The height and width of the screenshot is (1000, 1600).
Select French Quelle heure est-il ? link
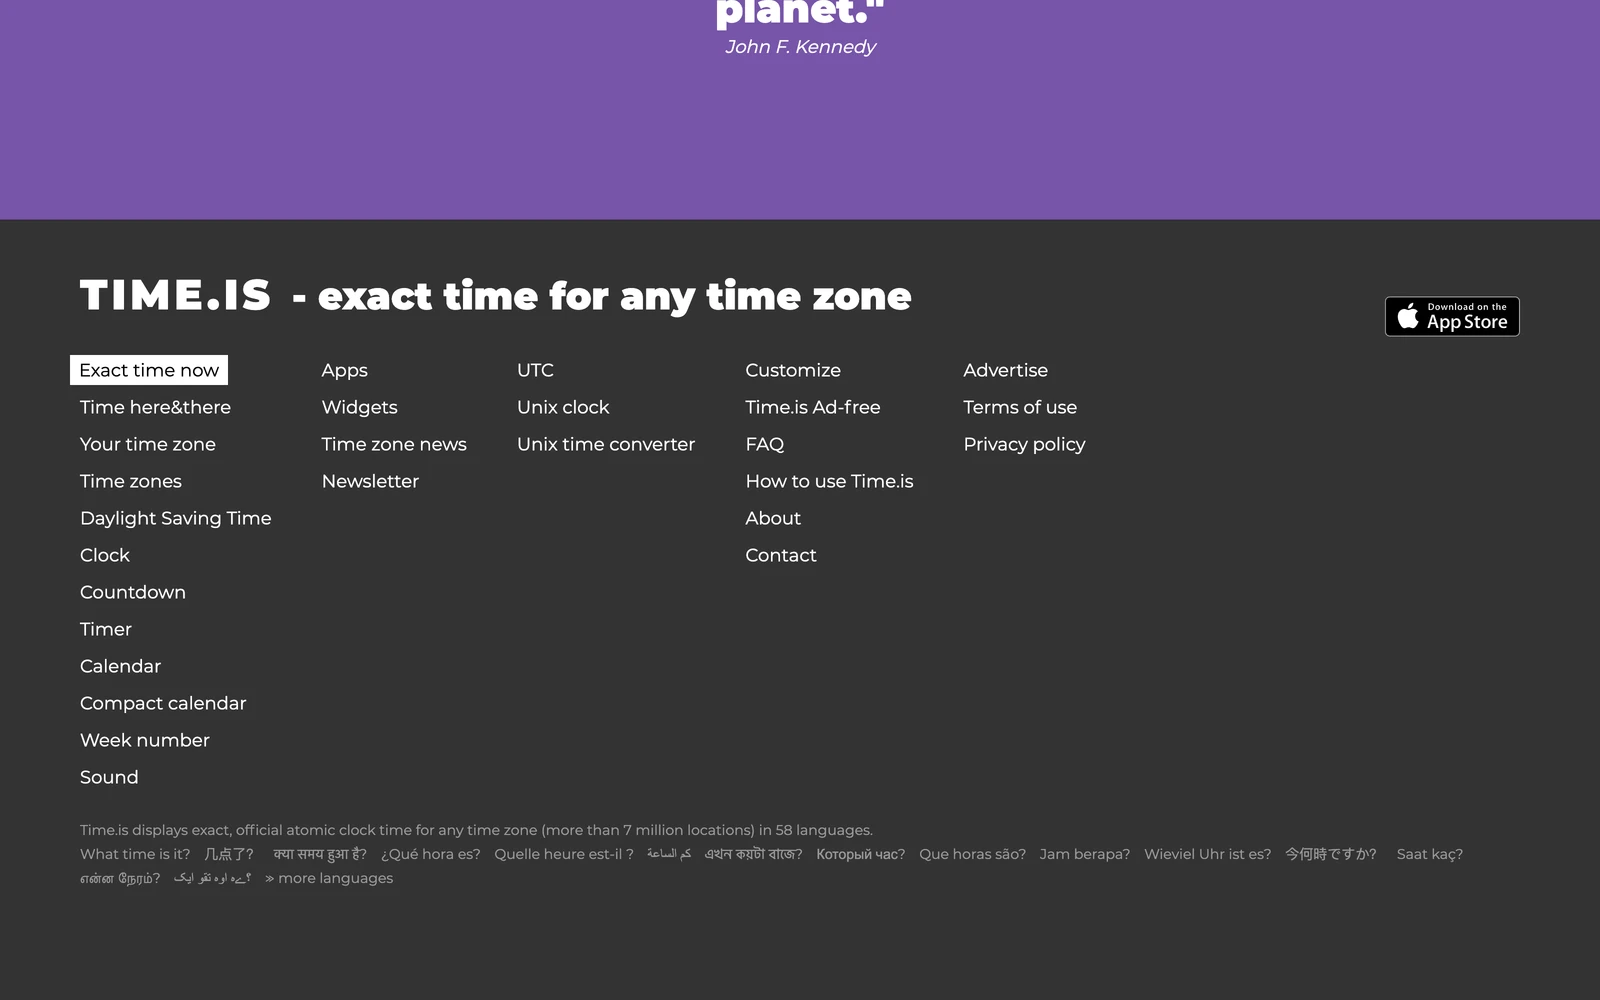[564, 854]
